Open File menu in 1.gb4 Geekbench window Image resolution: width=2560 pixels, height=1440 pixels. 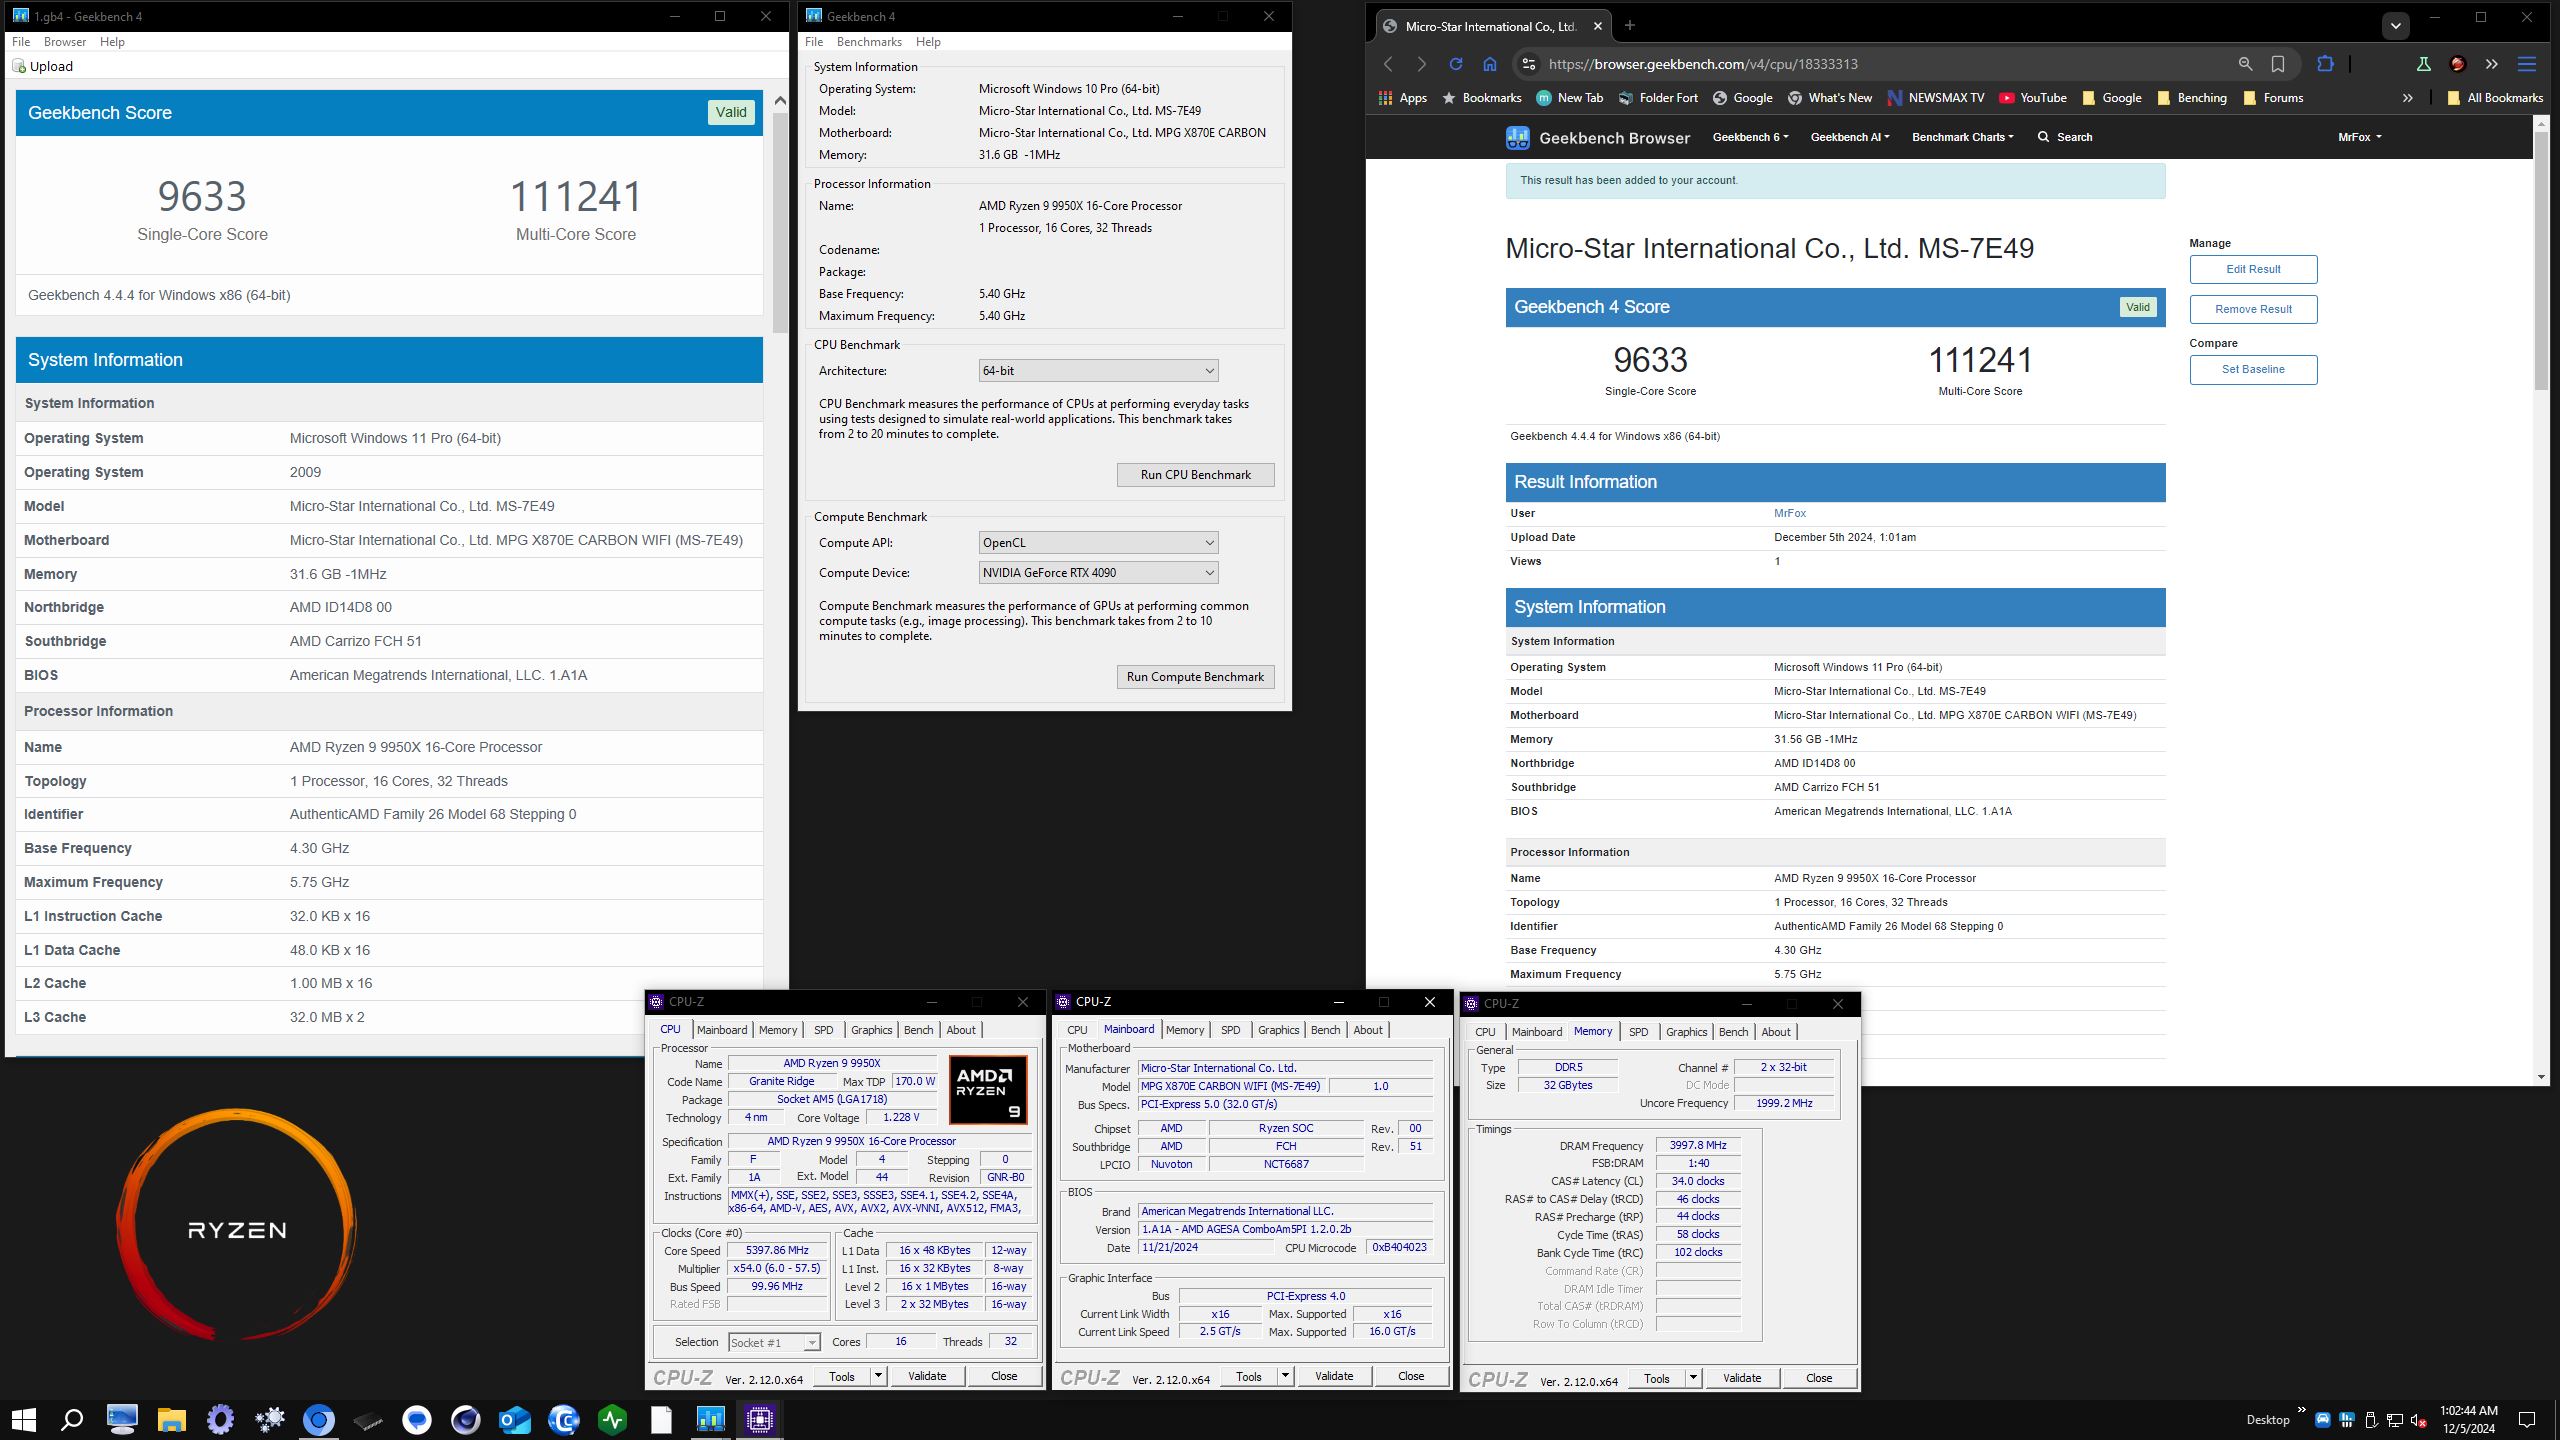coord(21,42)
